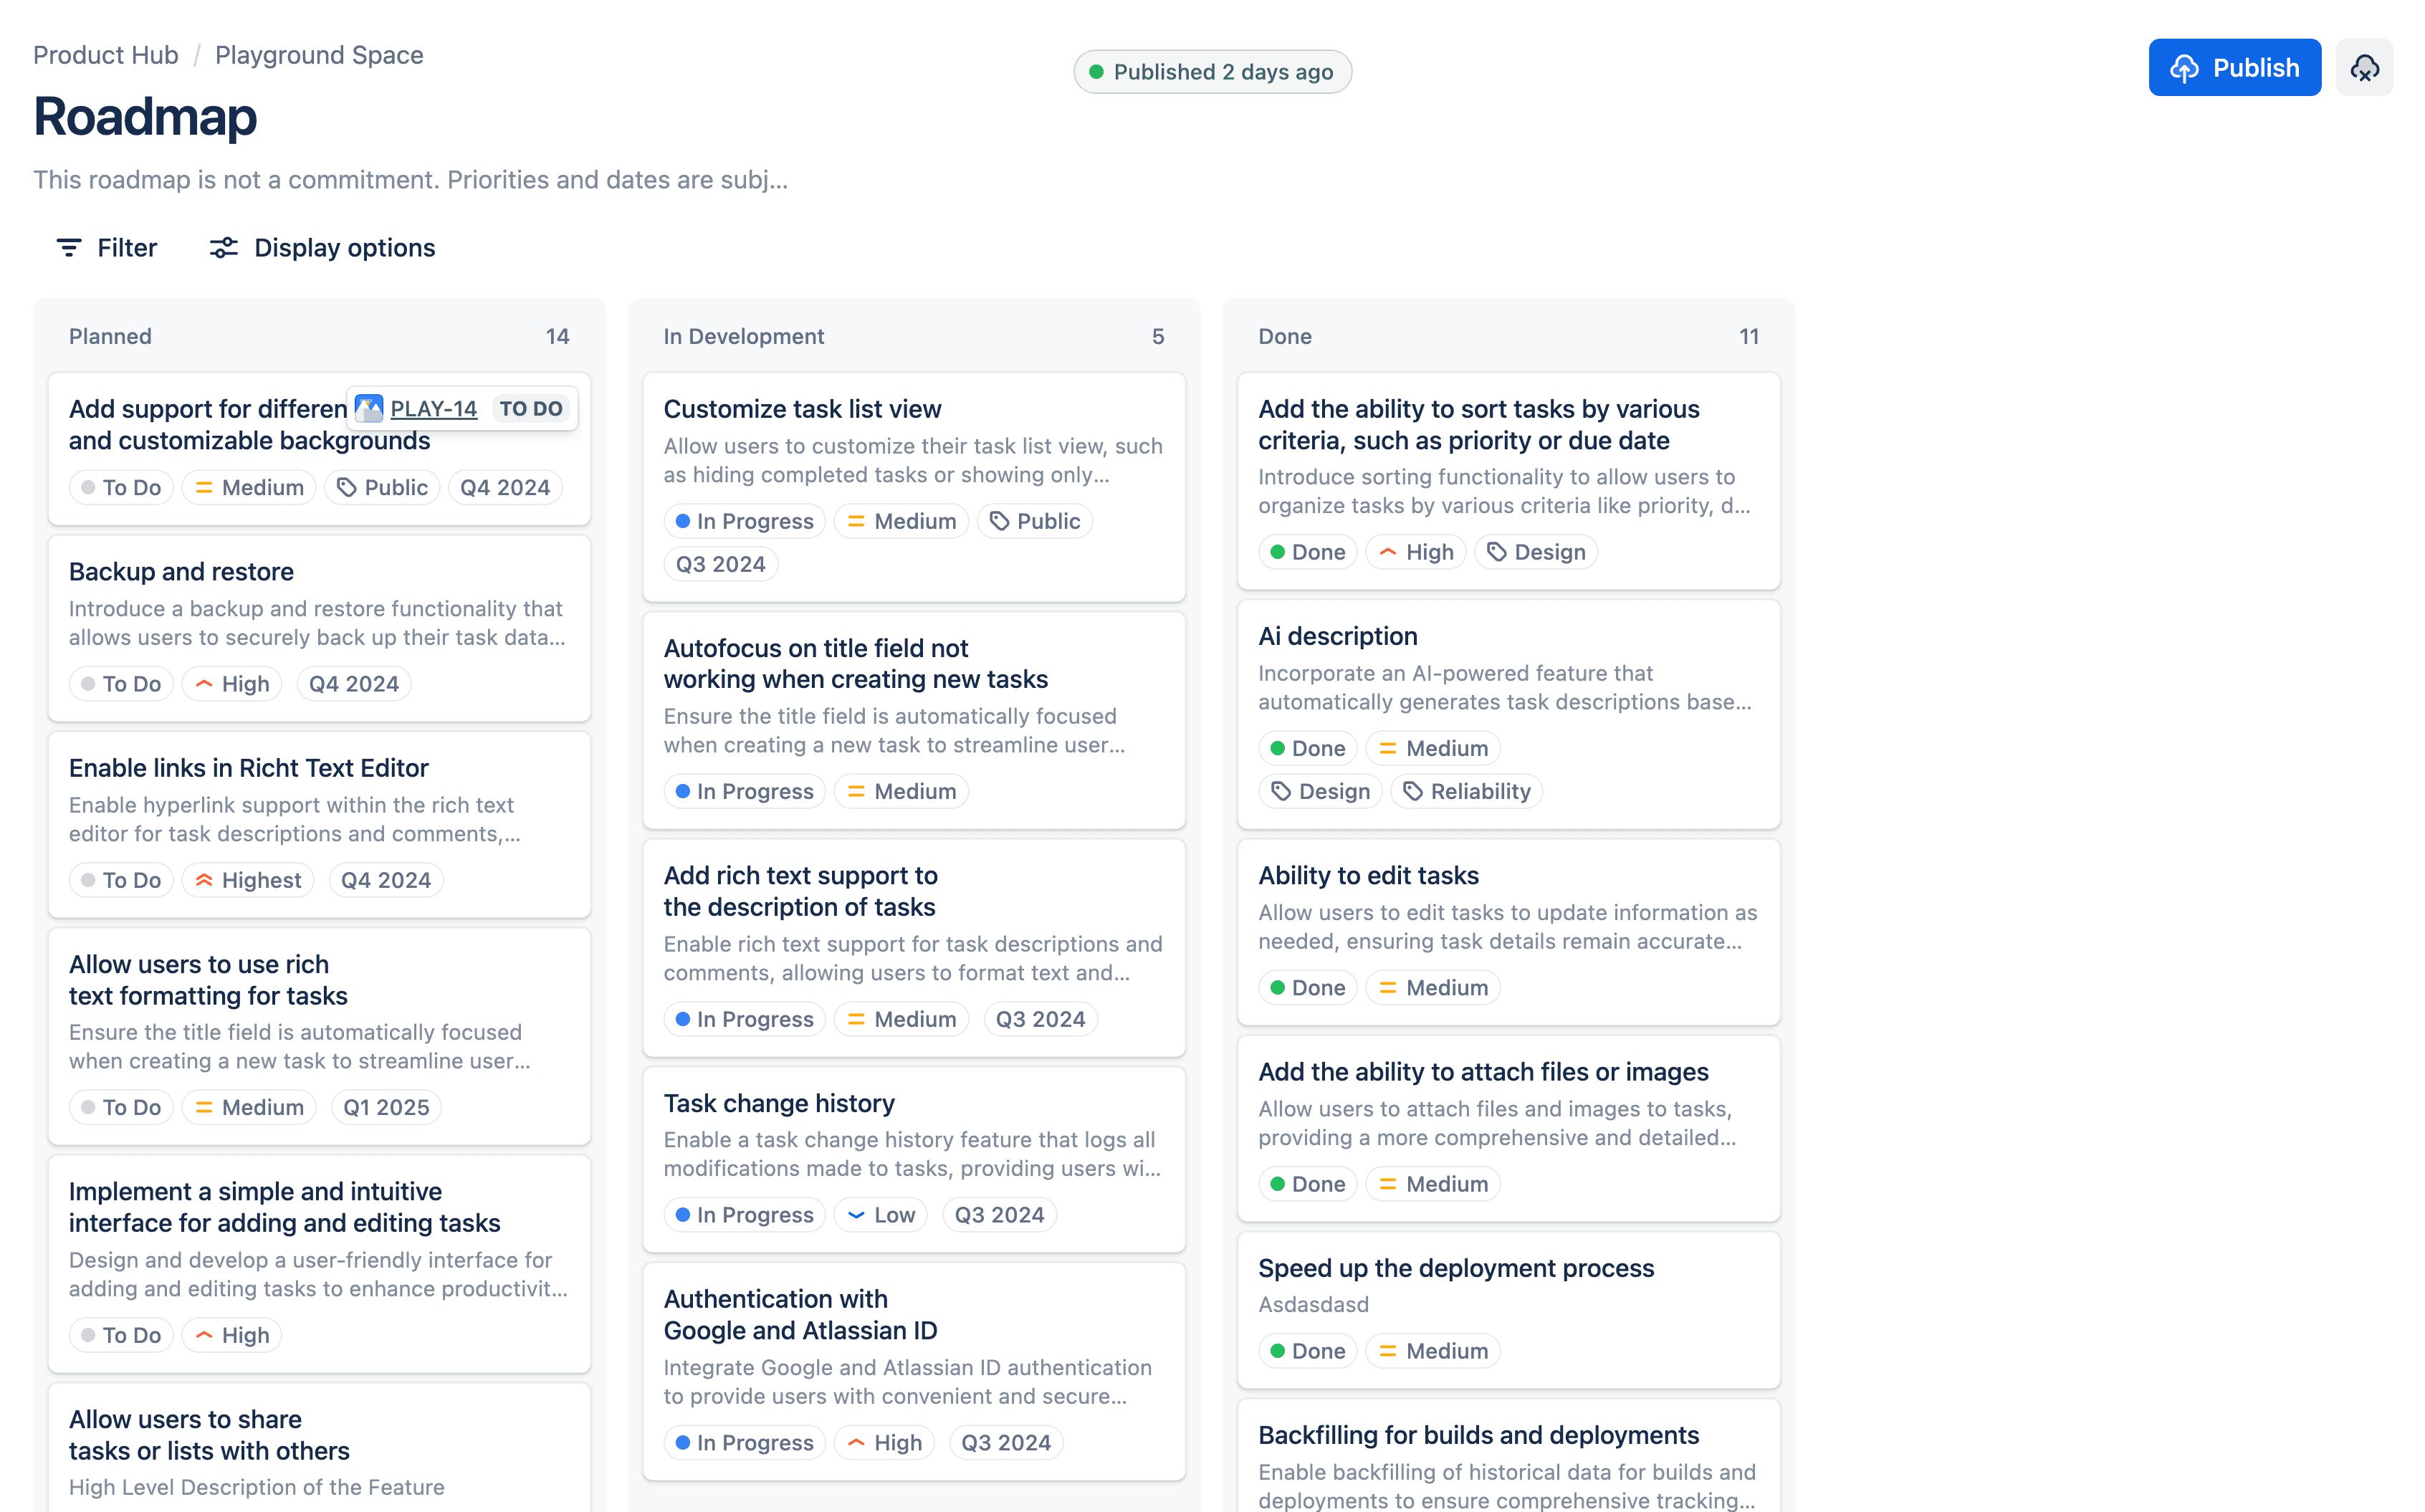This screenshot has height=1512, width=2425.
Task: Click Design tag on the sort tasks card
Action: (x=1536, y=552)
